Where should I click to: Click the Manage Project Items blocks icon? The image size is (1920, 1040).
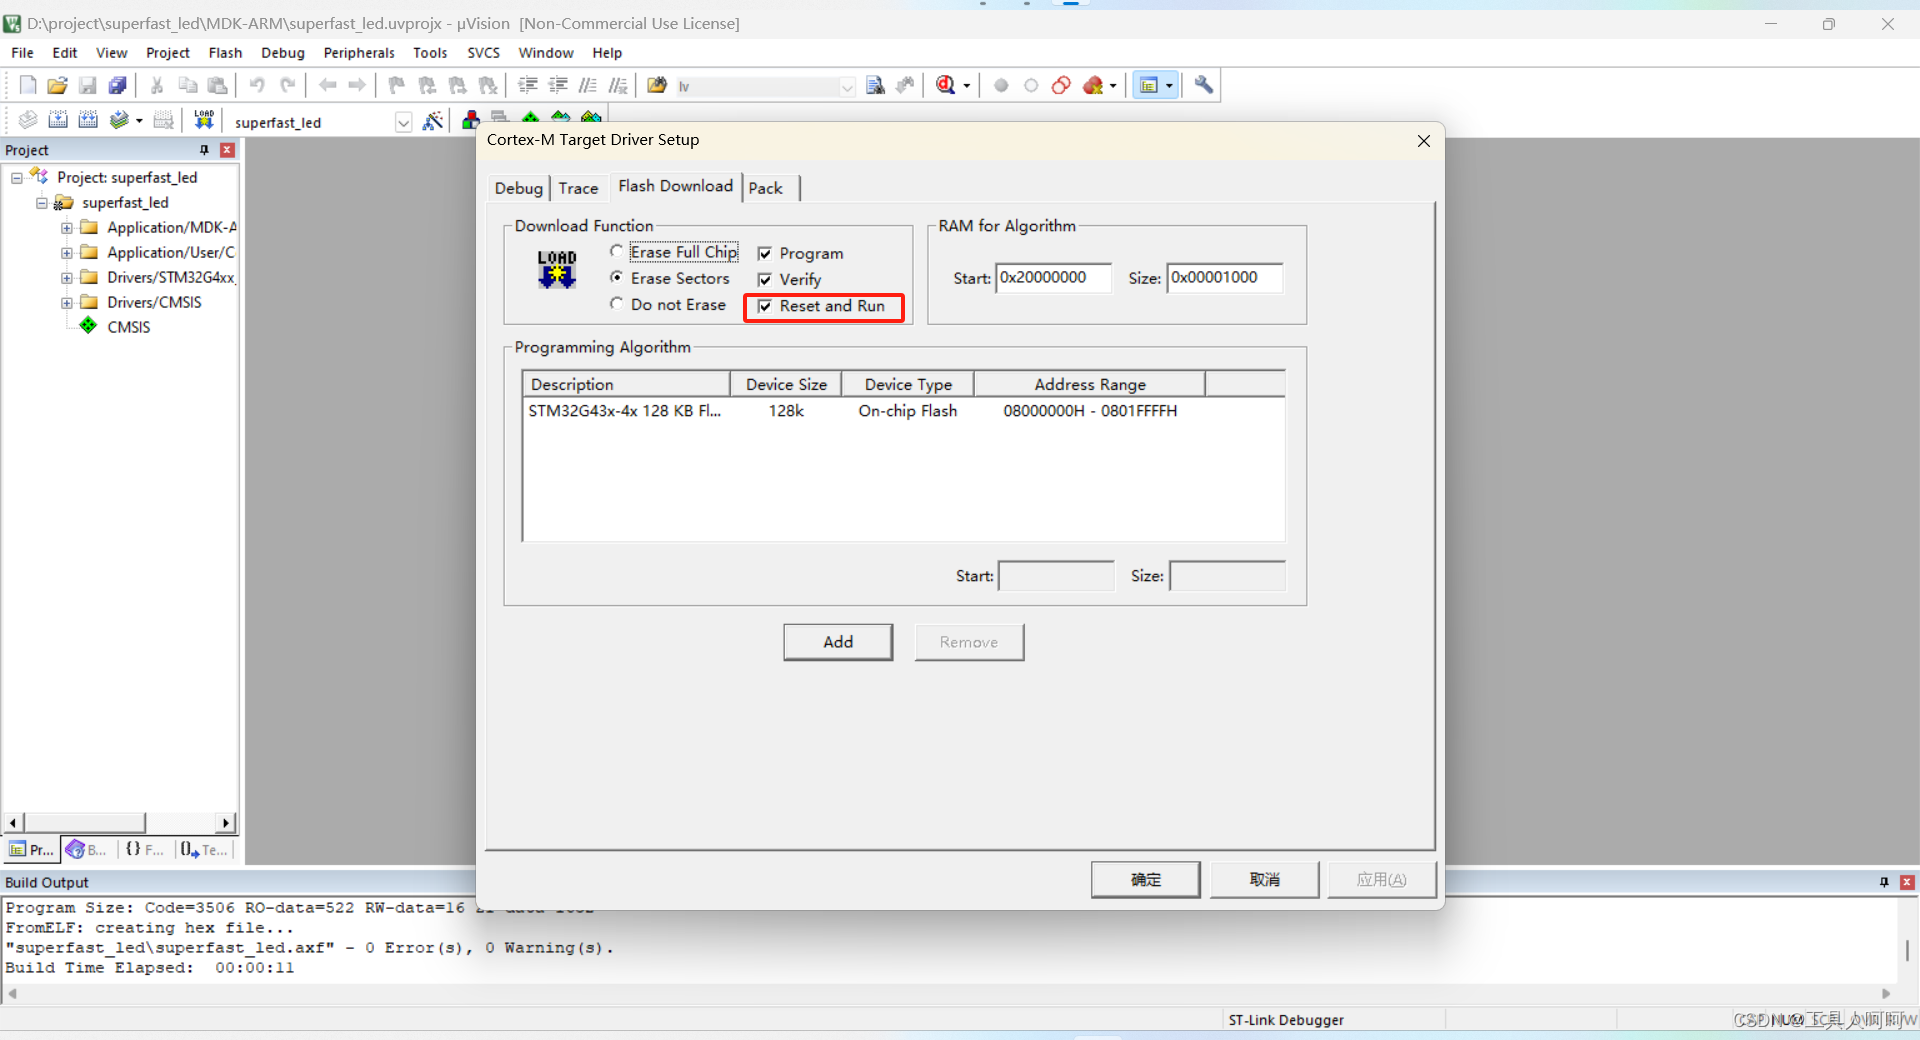(x=470, y=121)
